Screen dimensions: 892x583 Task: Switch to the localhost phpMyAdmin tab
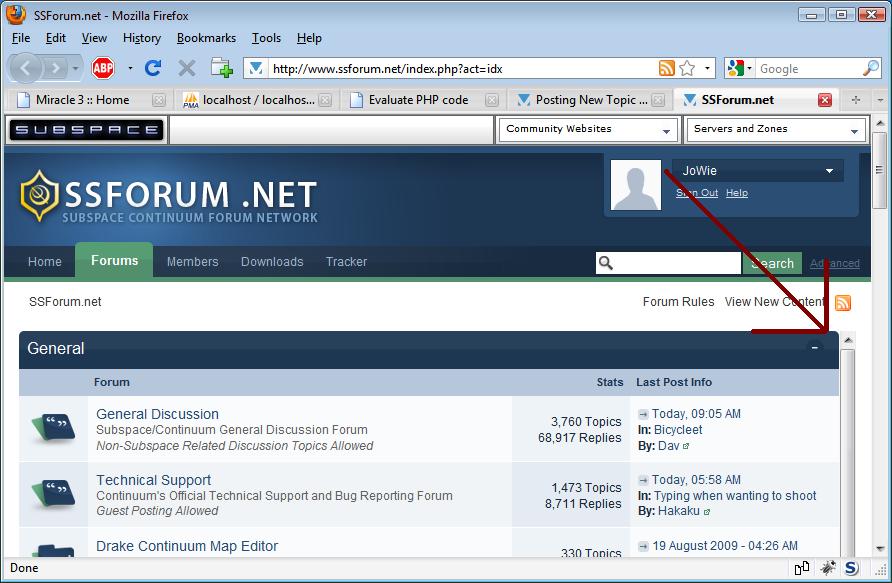click(x=258, y=100)
